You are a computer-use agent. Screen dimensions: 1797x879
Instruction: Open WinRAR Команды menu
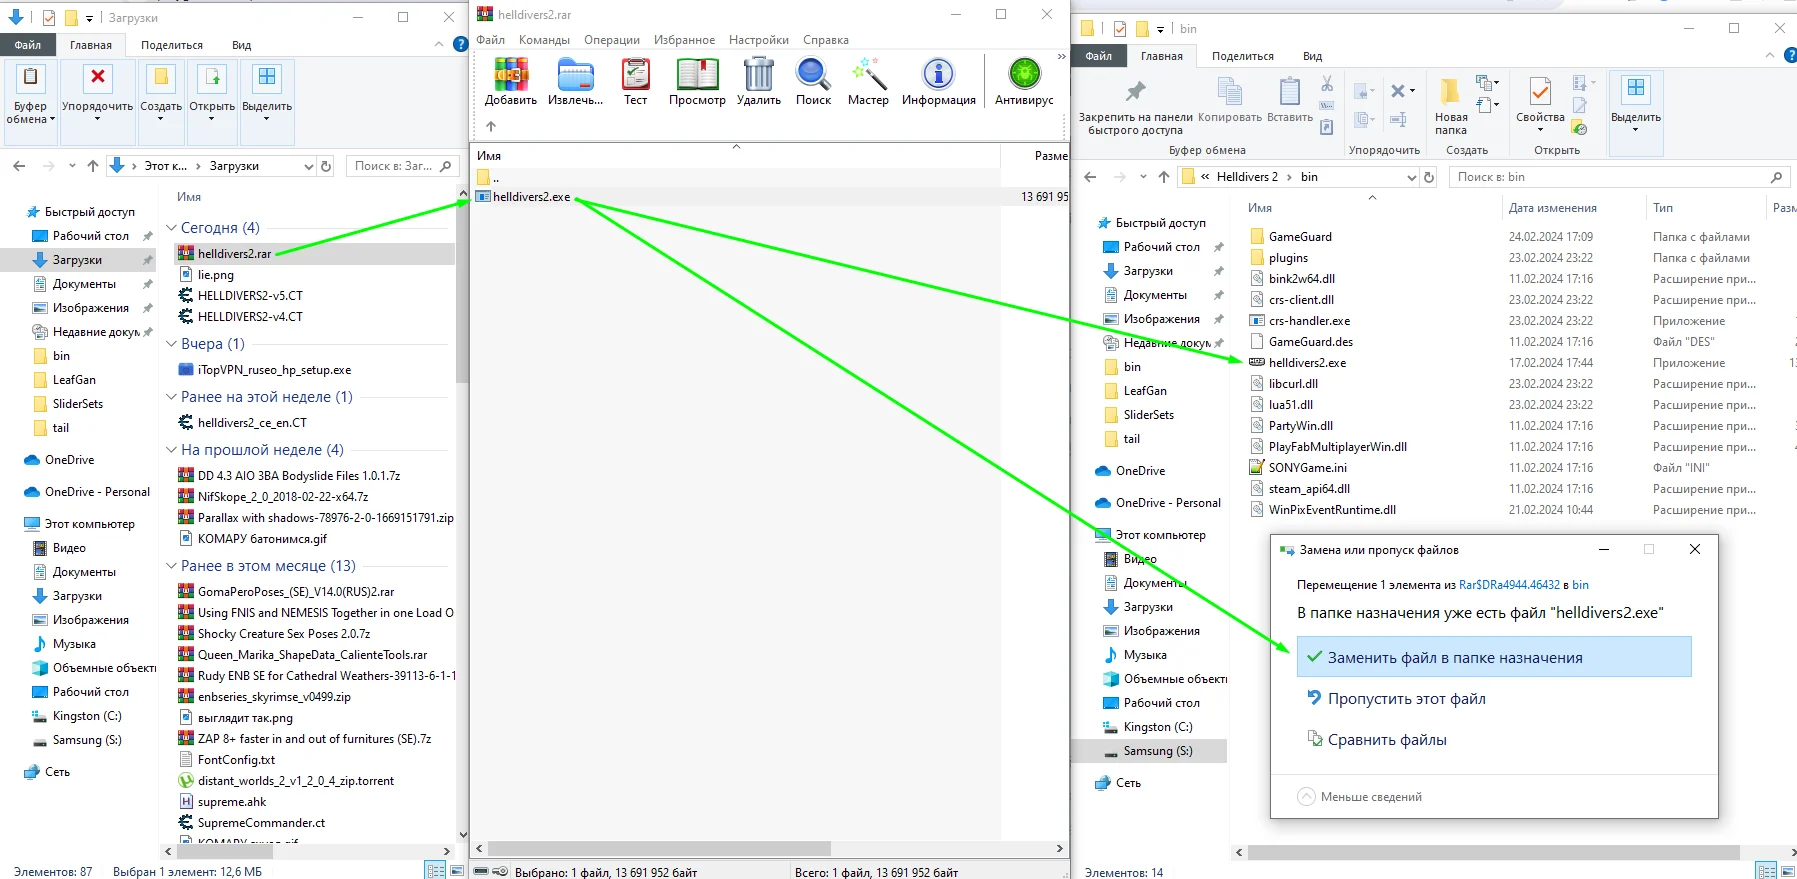[544, 40]
